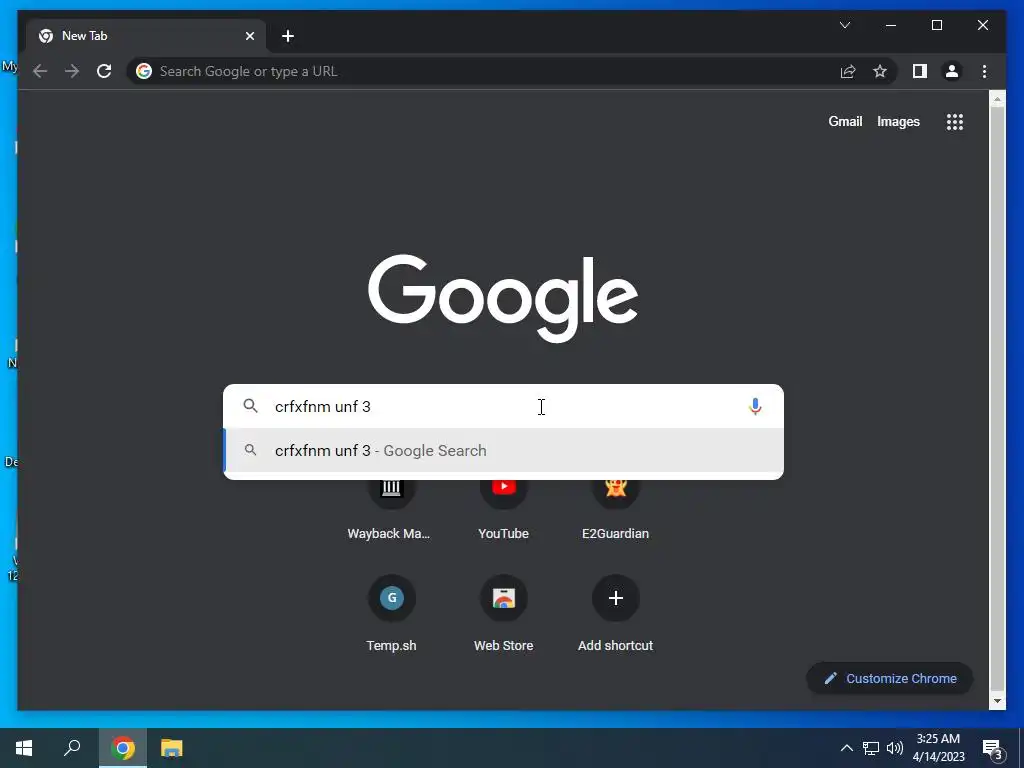Open the Temp.sh shortcut
Screen dimensions: 1024x768
pyautogui.click(x=391, y=614)
